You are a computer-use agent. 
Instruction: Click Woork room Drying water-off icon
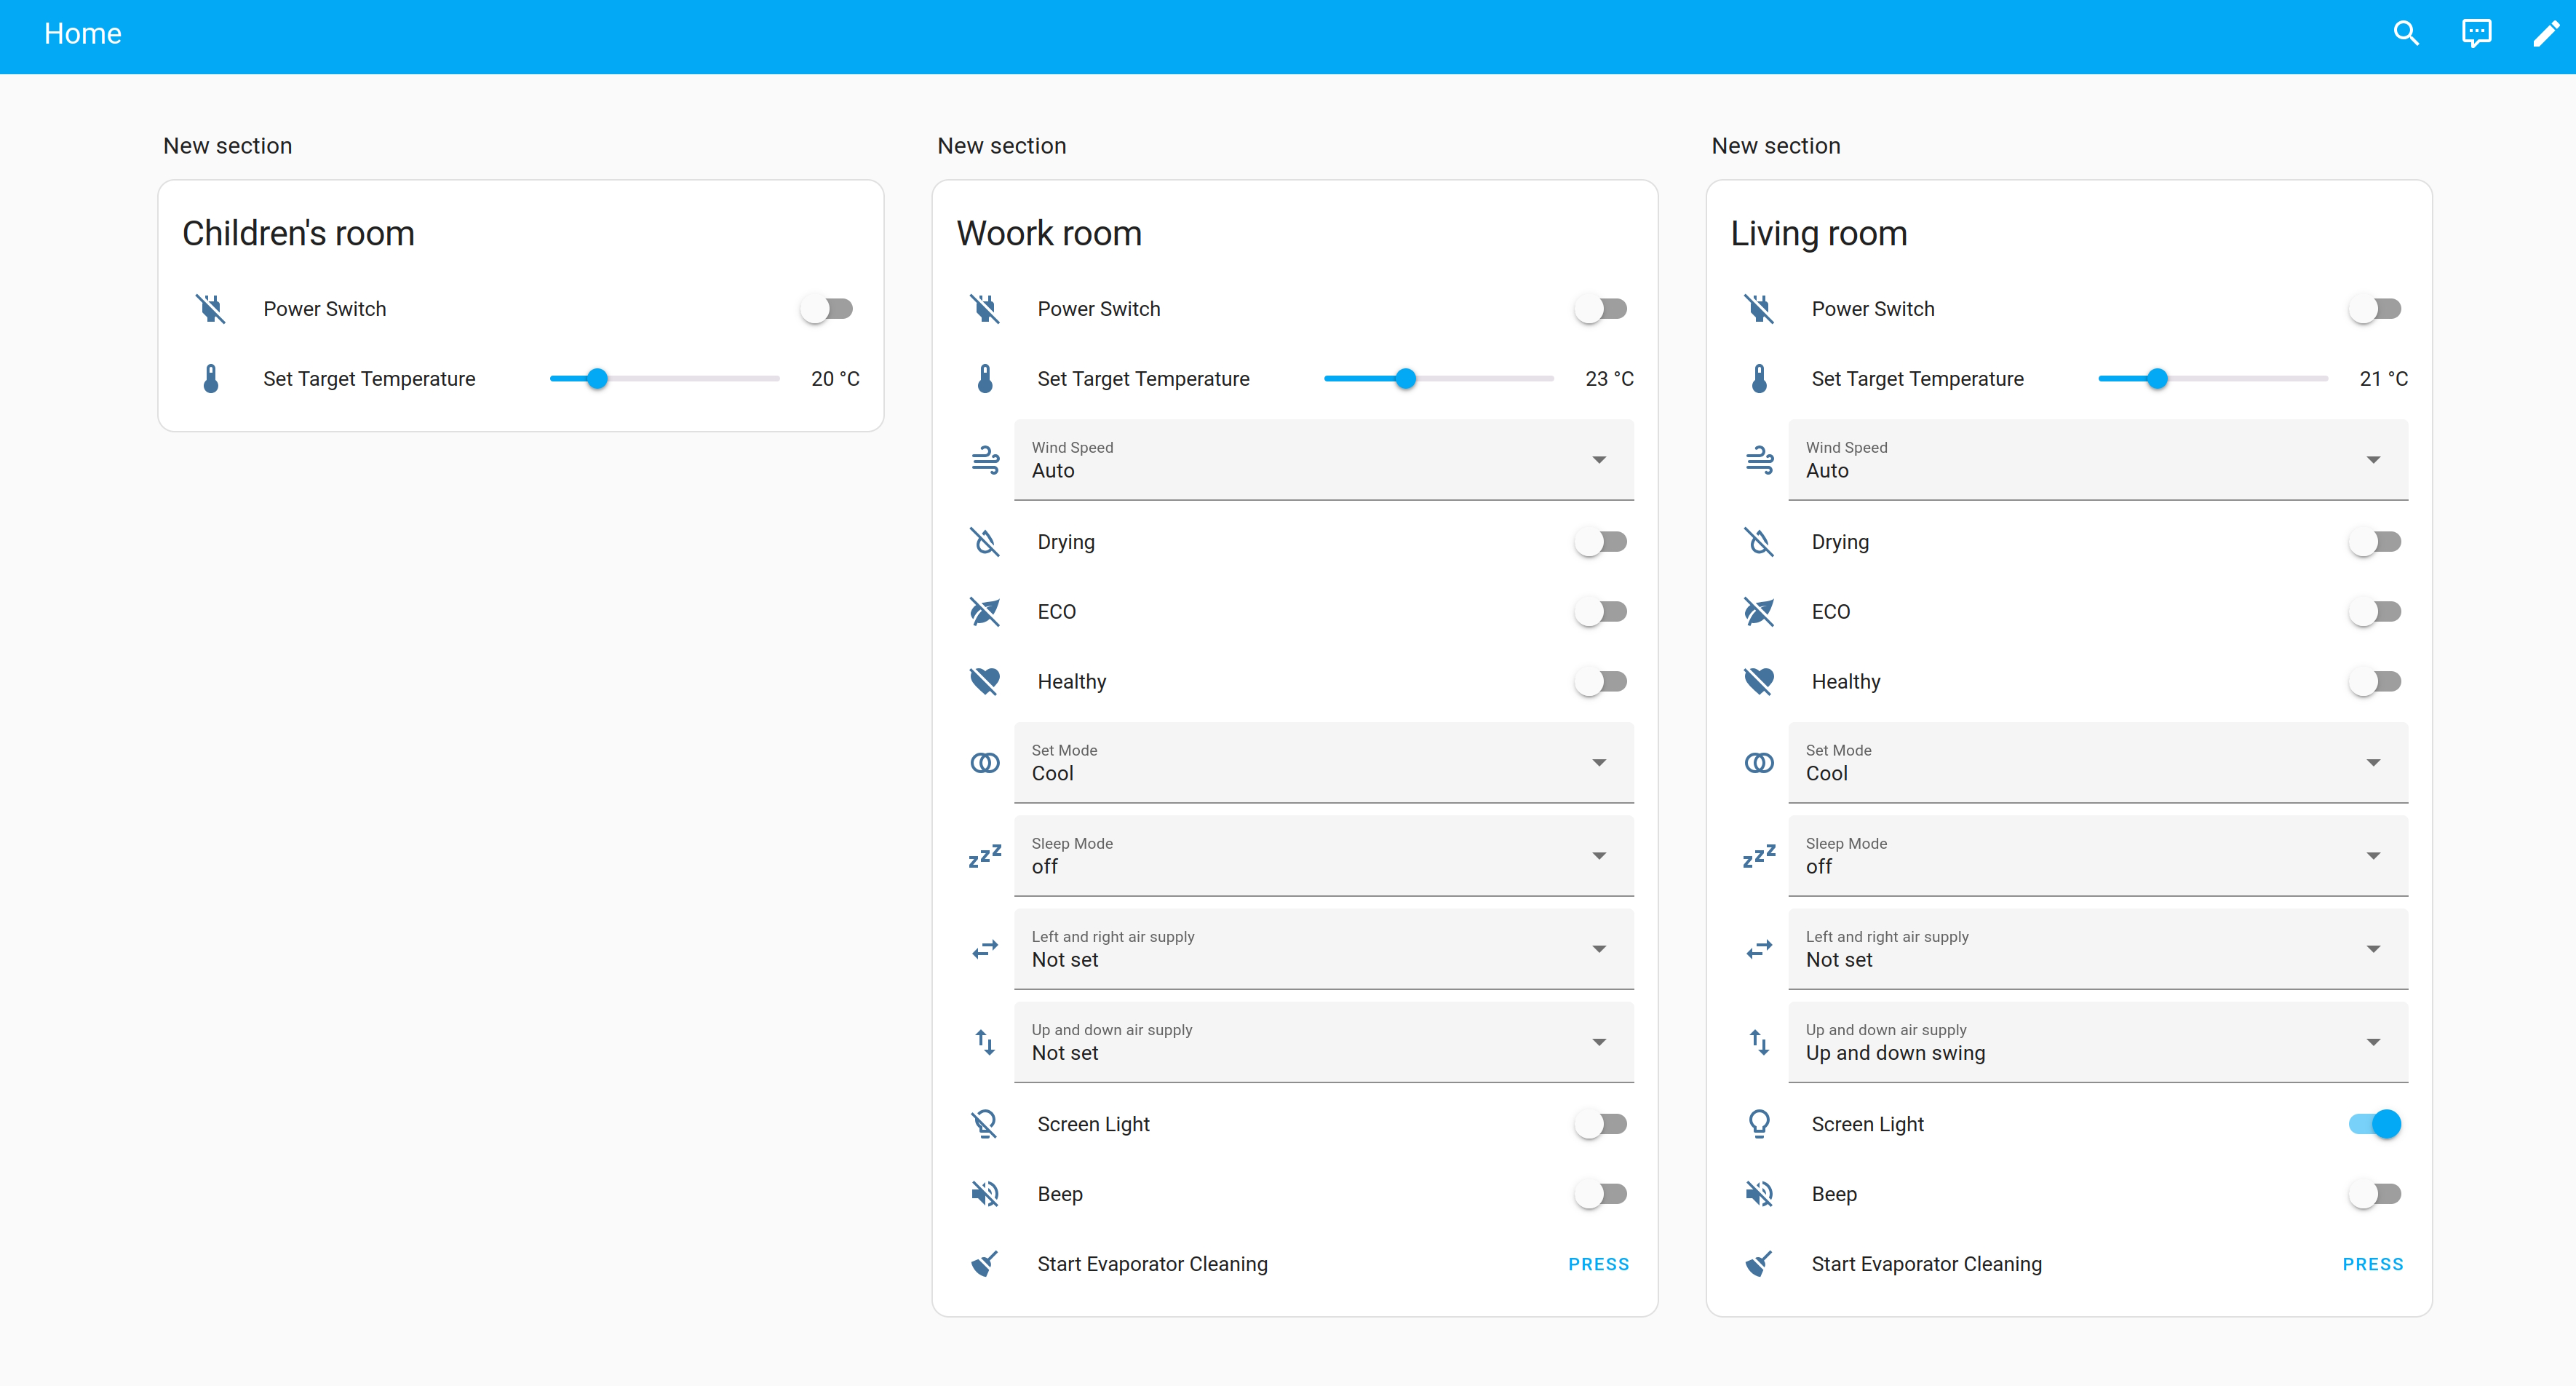[985, 542]
